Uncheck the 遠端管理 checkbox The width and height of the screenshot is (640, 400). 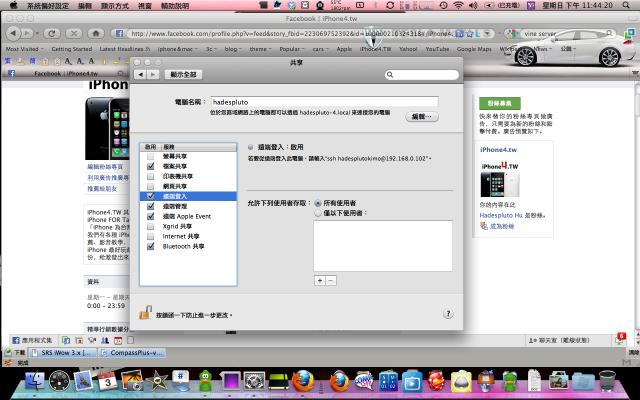(x=150, y=206)
